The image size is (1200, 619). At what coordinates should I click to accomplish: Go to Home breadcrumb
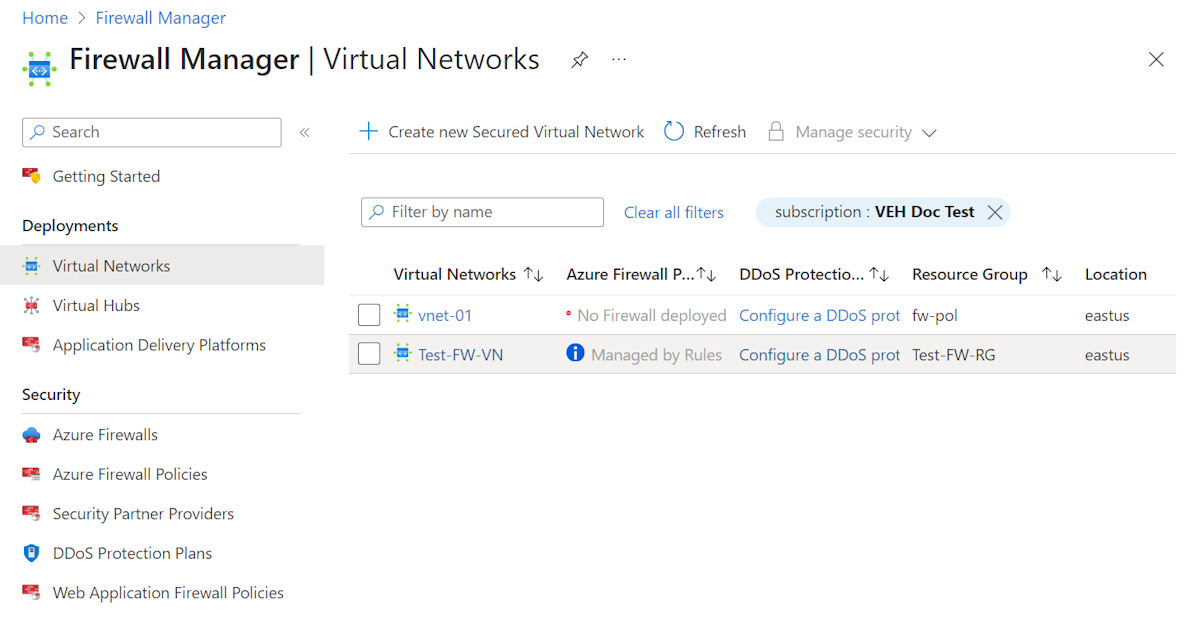click(45, 18)
